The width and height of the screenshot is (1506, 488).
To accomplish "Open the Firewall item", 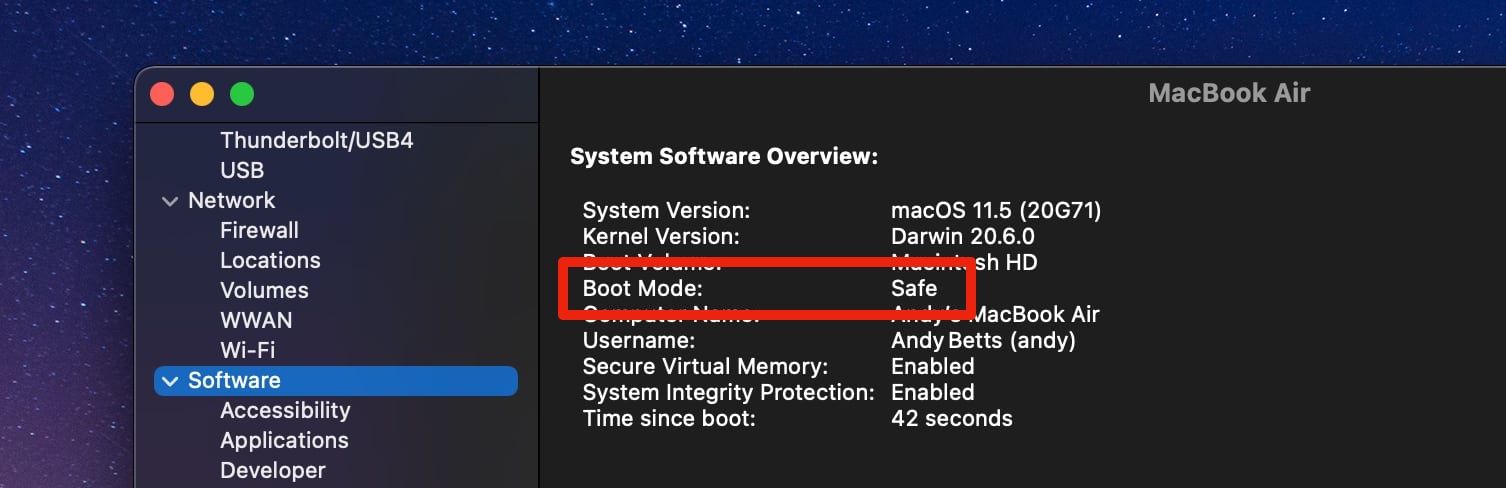I will (259, 230).
